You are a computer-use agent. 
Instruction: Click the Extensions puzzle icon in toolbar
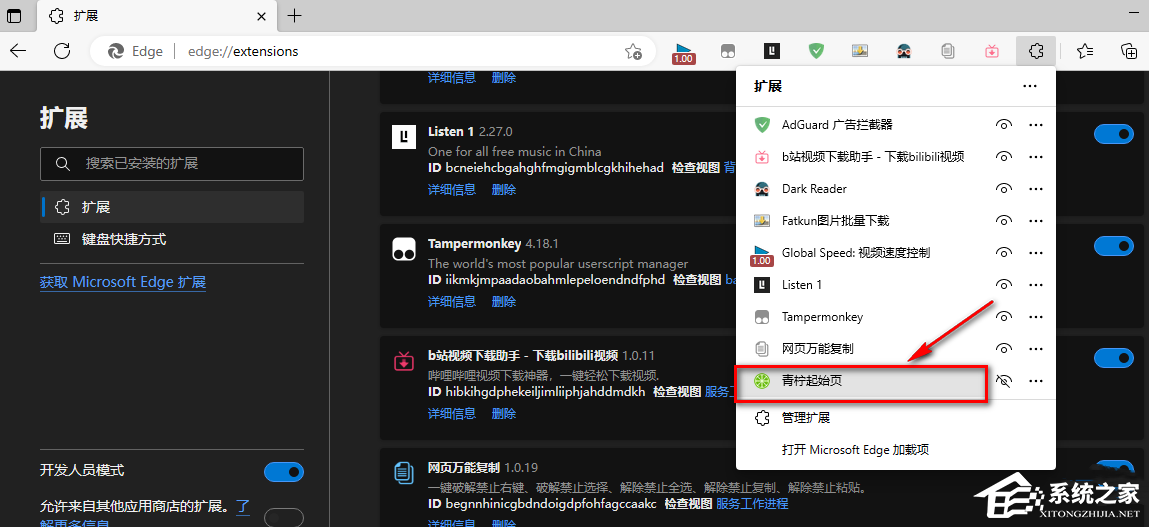pos(1036,51)
